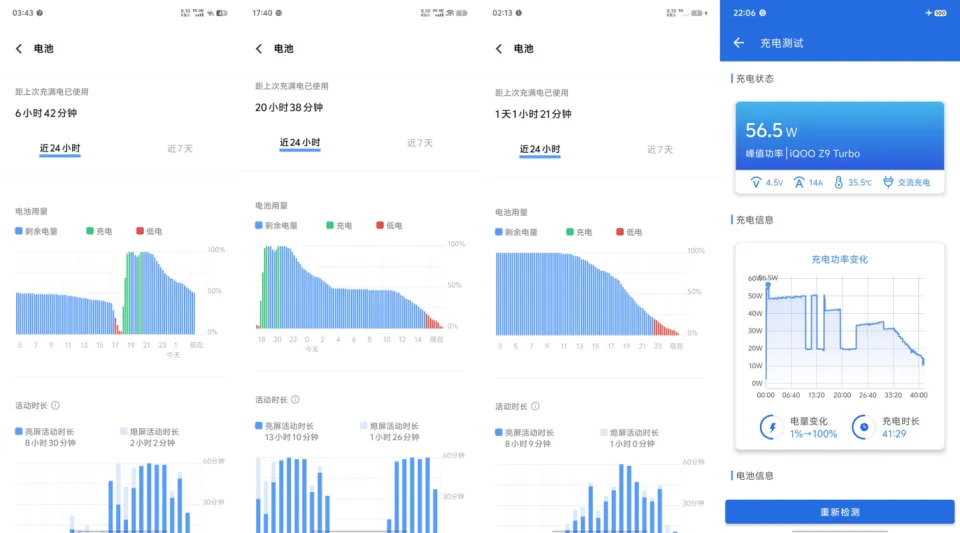Tap back arrow in 充电测试 header
This screenshot has height=533, width=960.
pos(739,43)
